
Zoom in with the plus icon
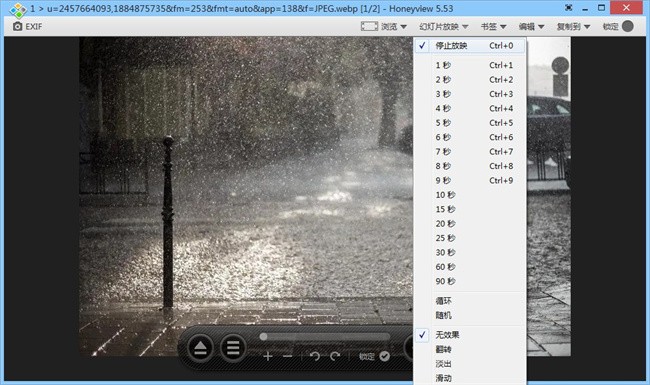point(268,356)
